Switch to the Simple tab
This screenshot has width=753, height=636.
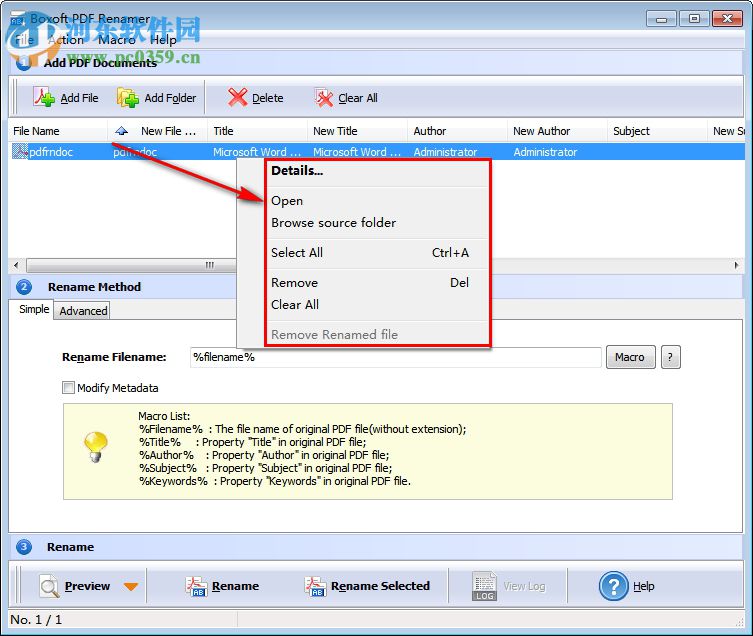click(34, 309)
